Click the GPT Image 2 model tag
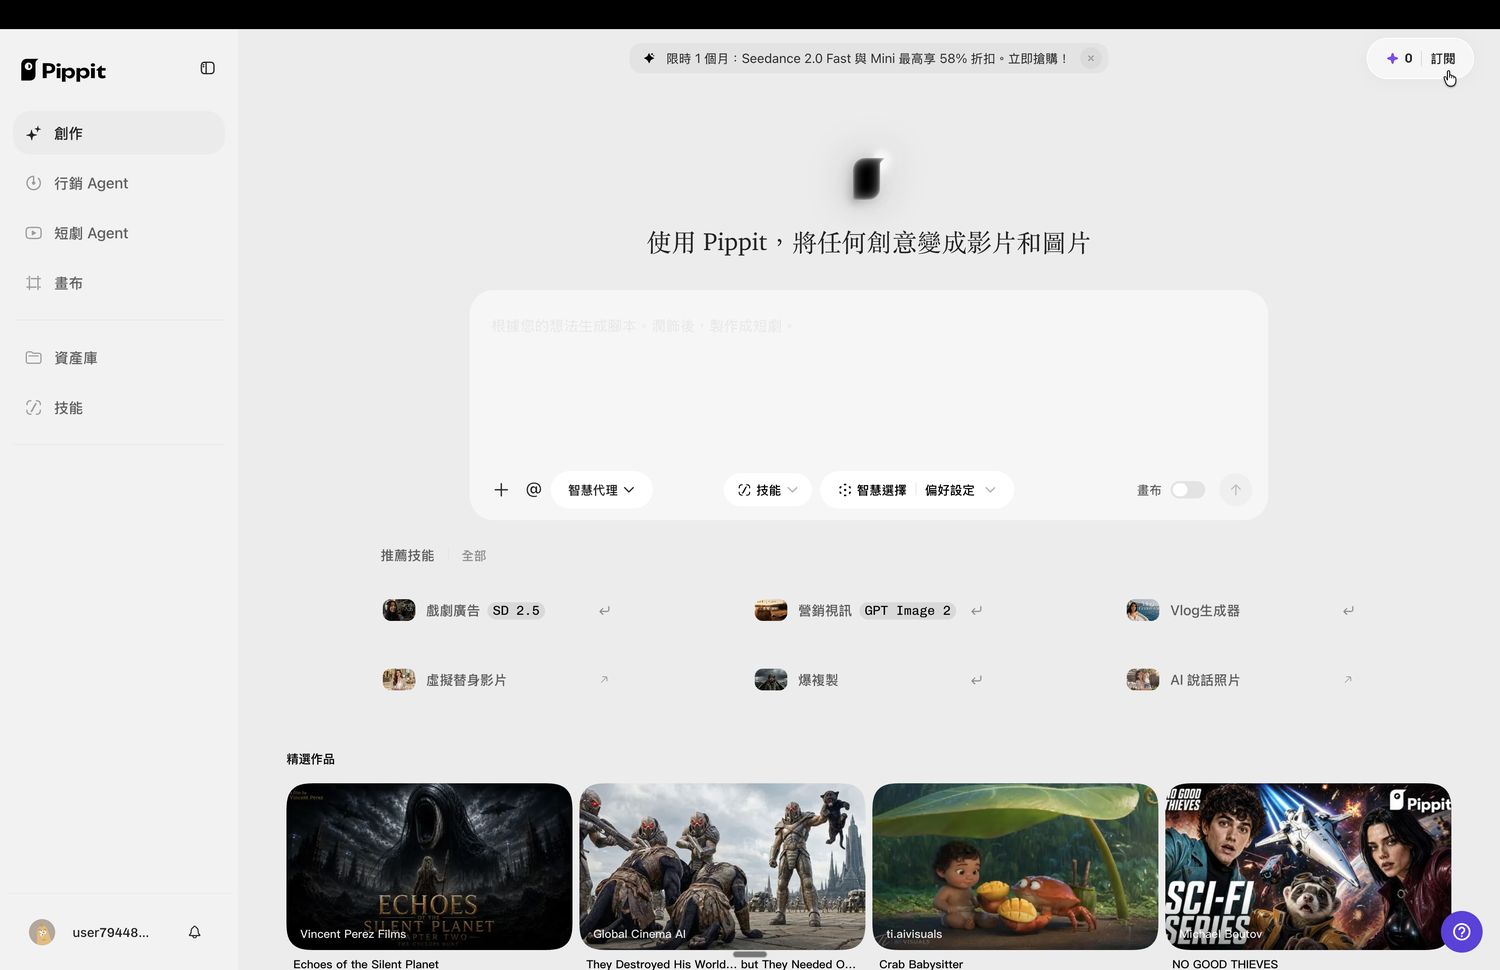 coord(908,610)
